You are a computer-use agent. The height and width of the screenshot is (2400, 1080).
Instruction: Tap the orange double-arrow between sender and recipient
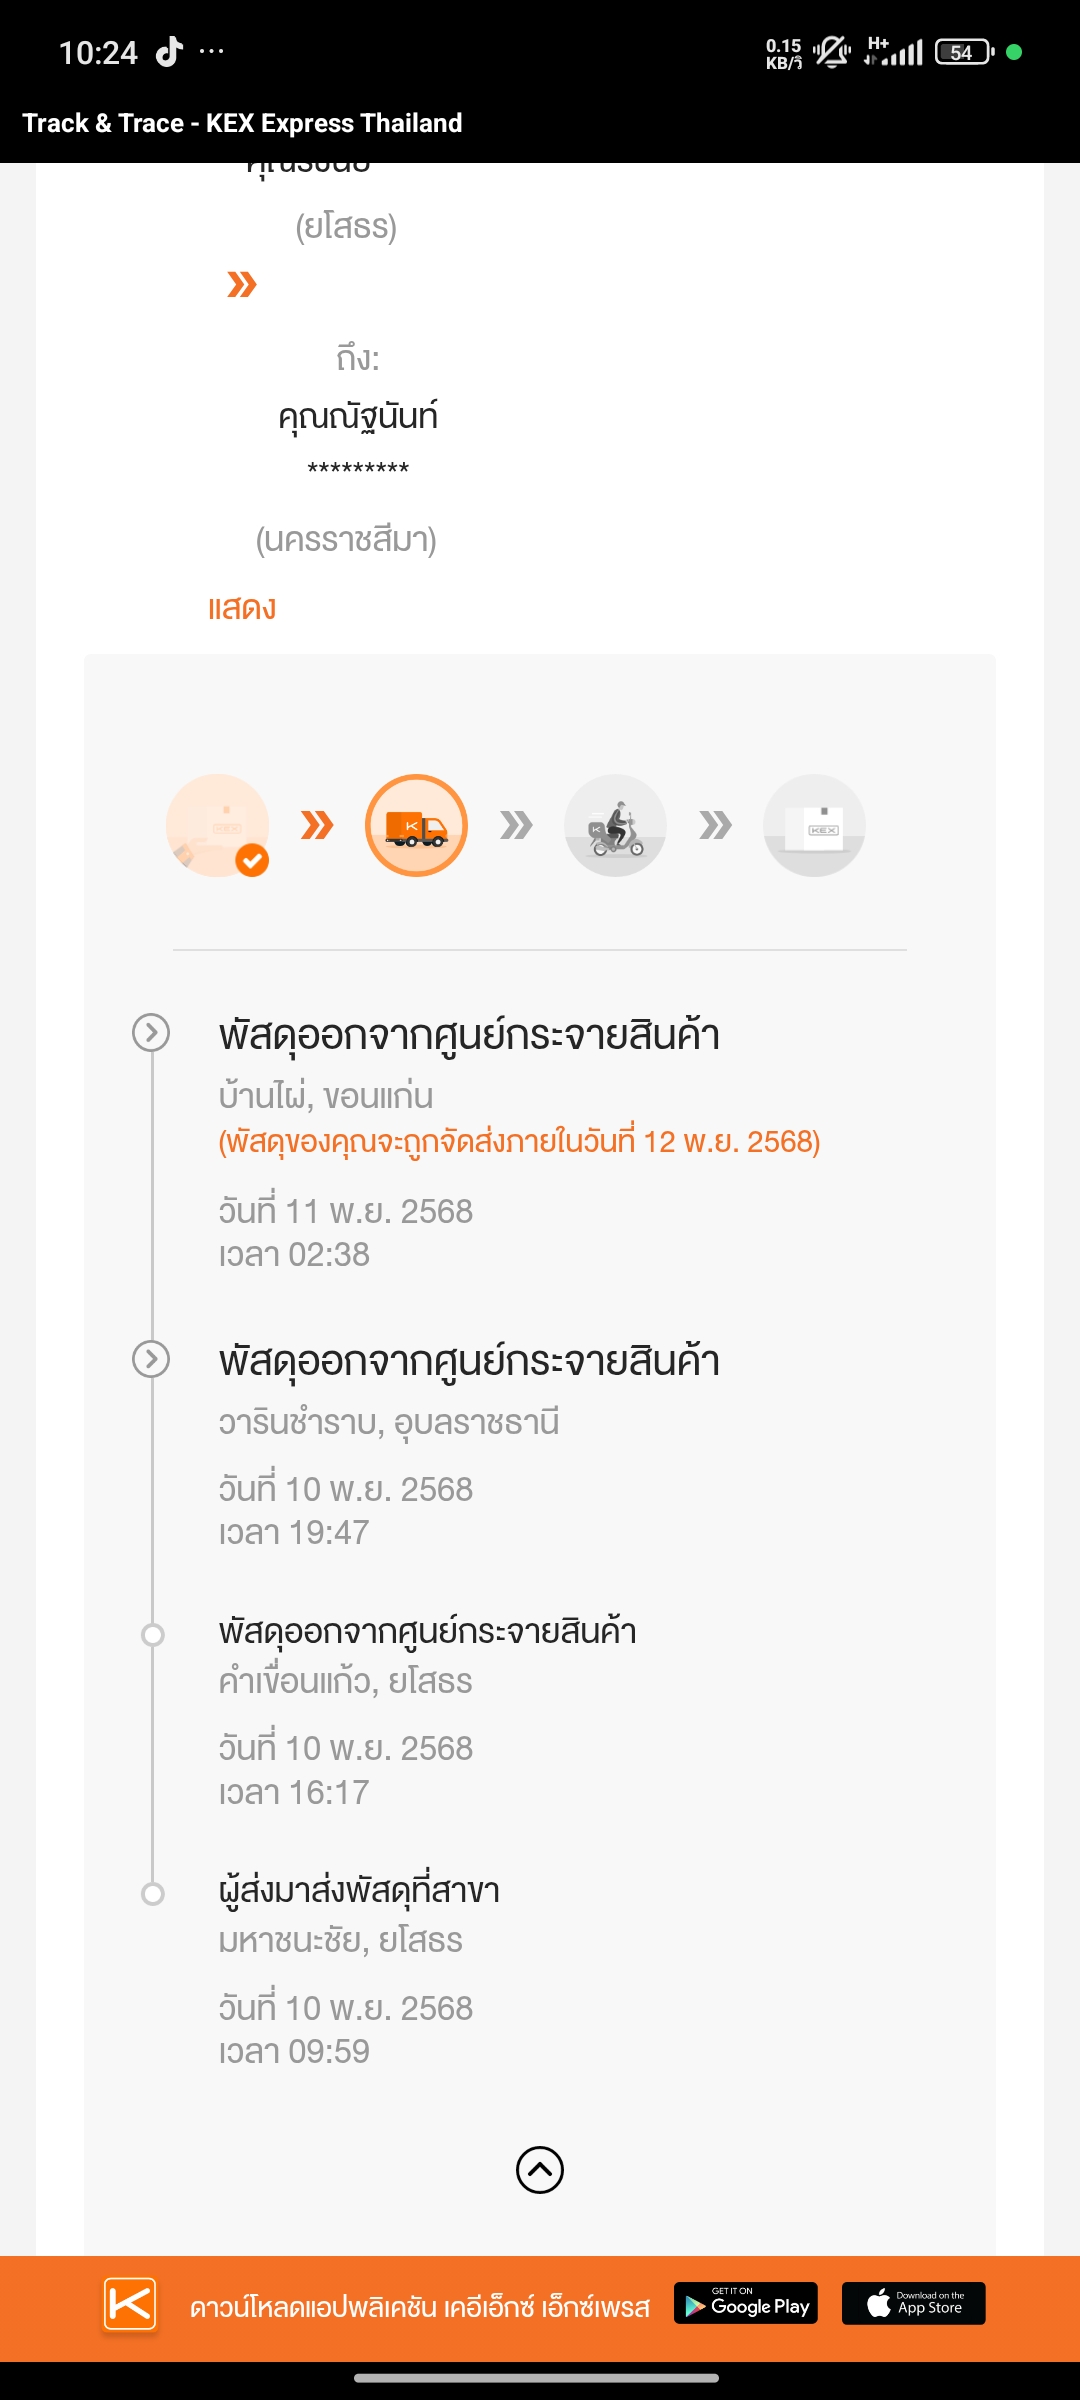tap(242, 285)
